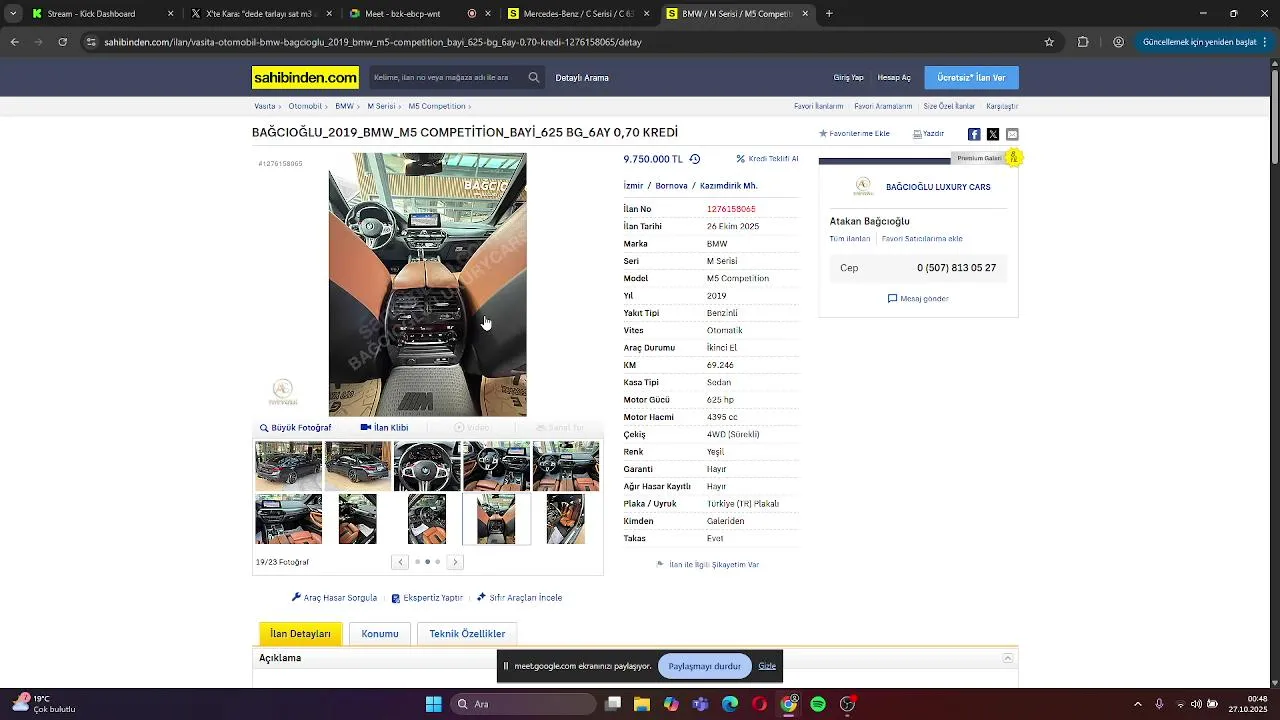
Task: Click İzmir location link
Action: click(633, 186)
